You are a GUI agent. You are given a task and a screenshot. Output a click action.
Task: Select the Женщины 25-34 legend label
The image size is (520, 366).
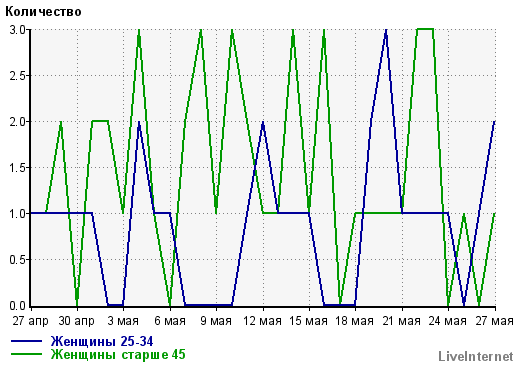click(102, 341)
